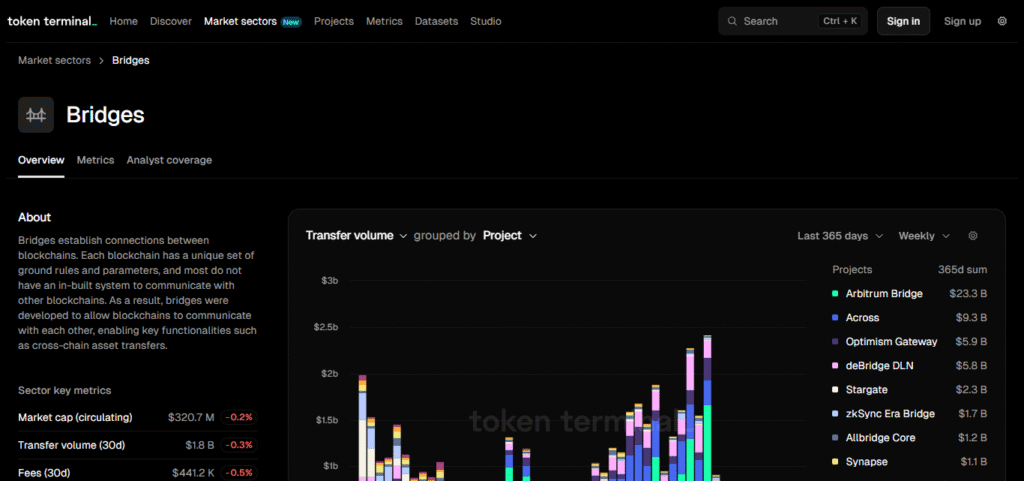Select Across in the projects legend
Image resolution: width=1024 pixels, height=481 pixels.
pos(862,318)
